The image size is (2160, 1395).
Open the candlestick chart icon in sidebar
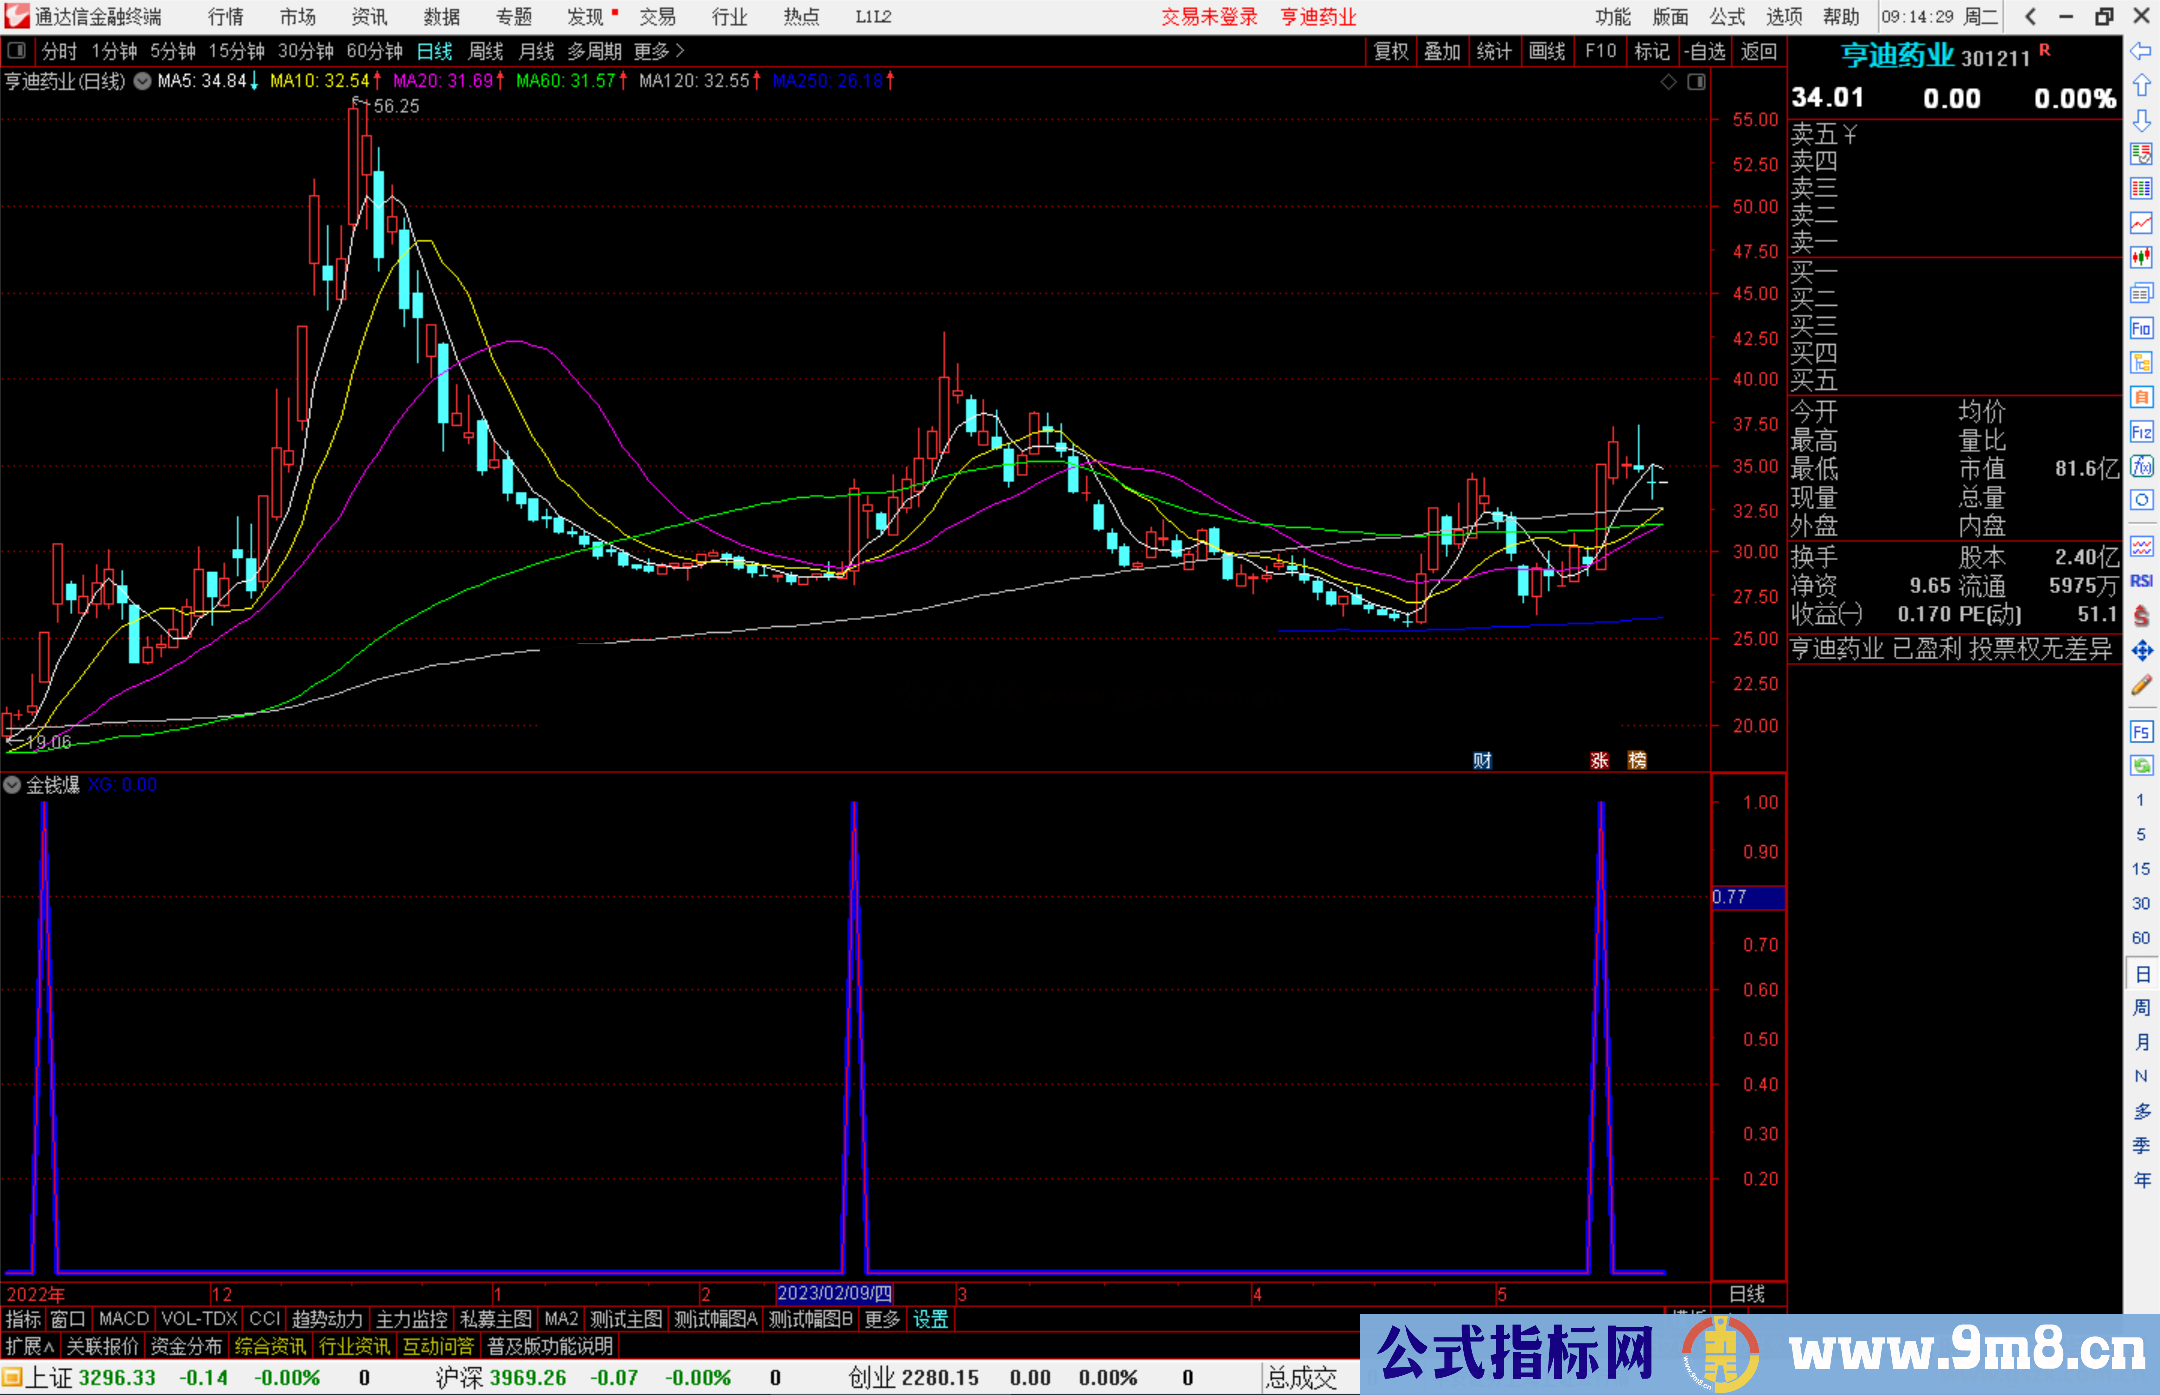click(x=2141, y=258)
